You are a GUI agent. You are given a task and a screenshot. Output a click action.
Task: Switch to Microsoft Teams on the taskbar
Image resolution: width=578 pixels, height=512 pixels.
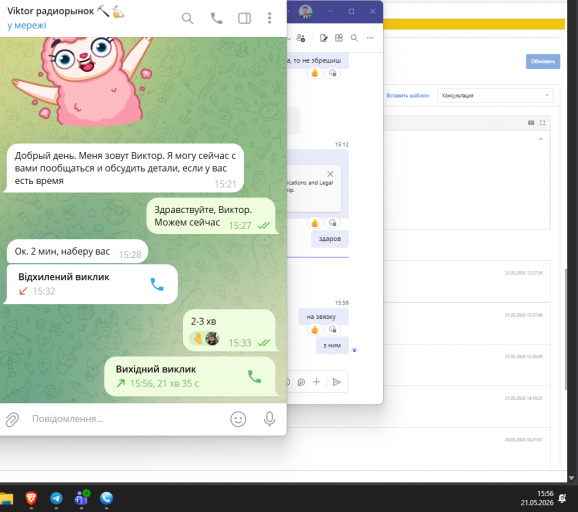(x=81, y=498)
